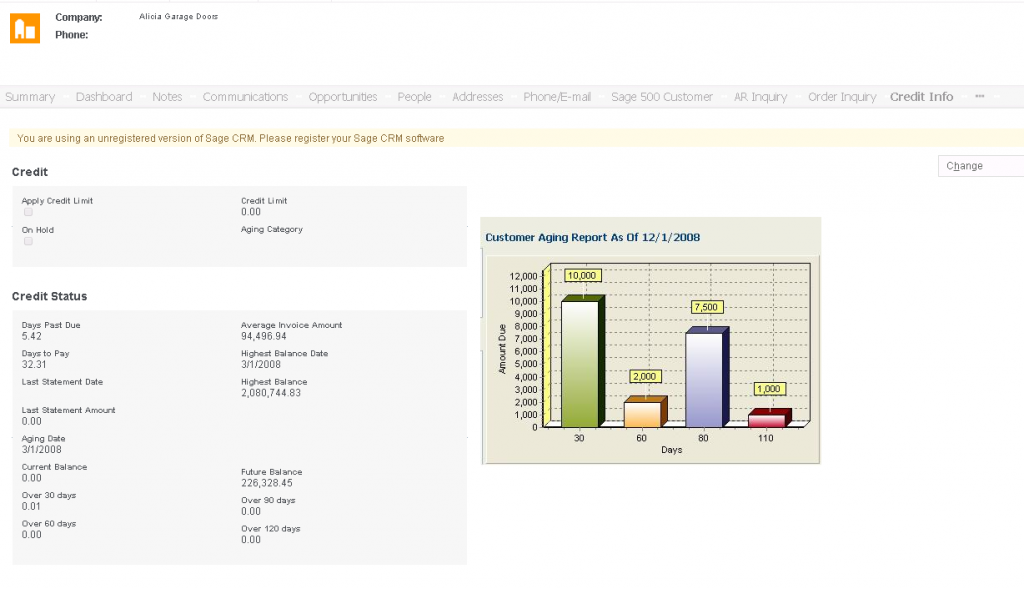Click the Alicia Garage Doors company name
The height and width of the screenshot is (589, 1024).
178,16
